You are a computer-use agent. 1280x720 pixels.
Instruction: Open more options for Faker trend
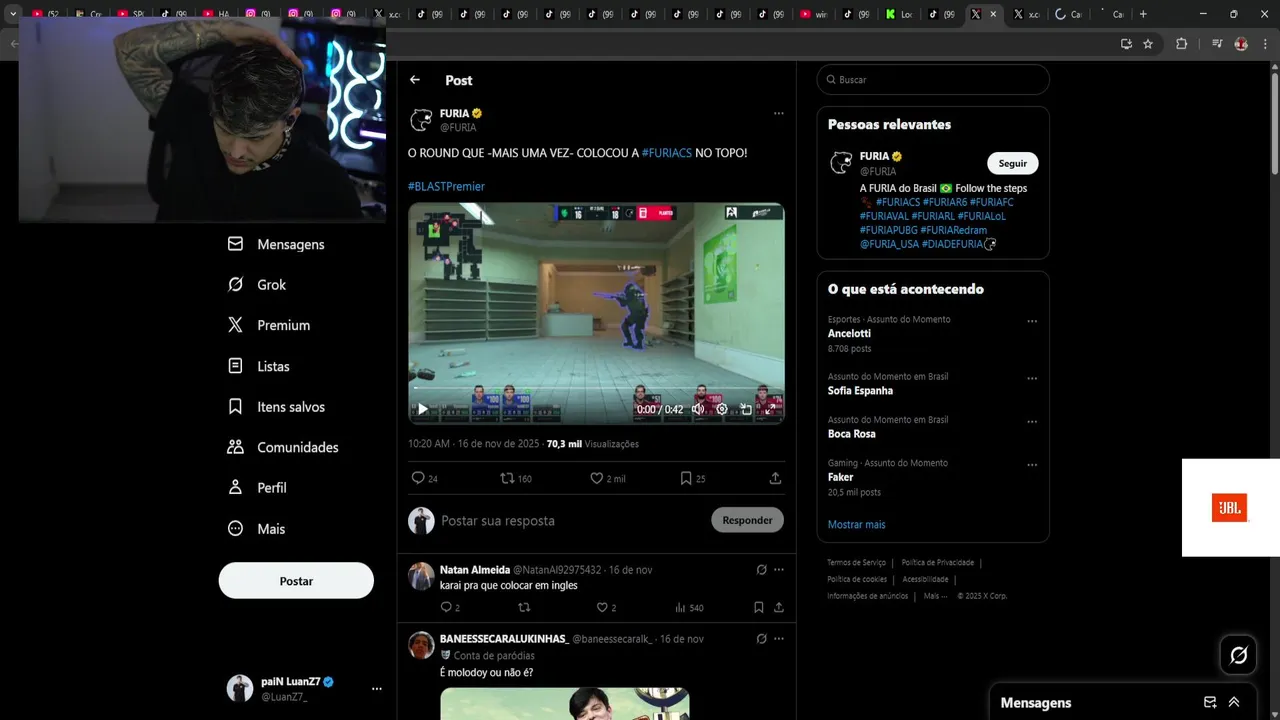1032,465
